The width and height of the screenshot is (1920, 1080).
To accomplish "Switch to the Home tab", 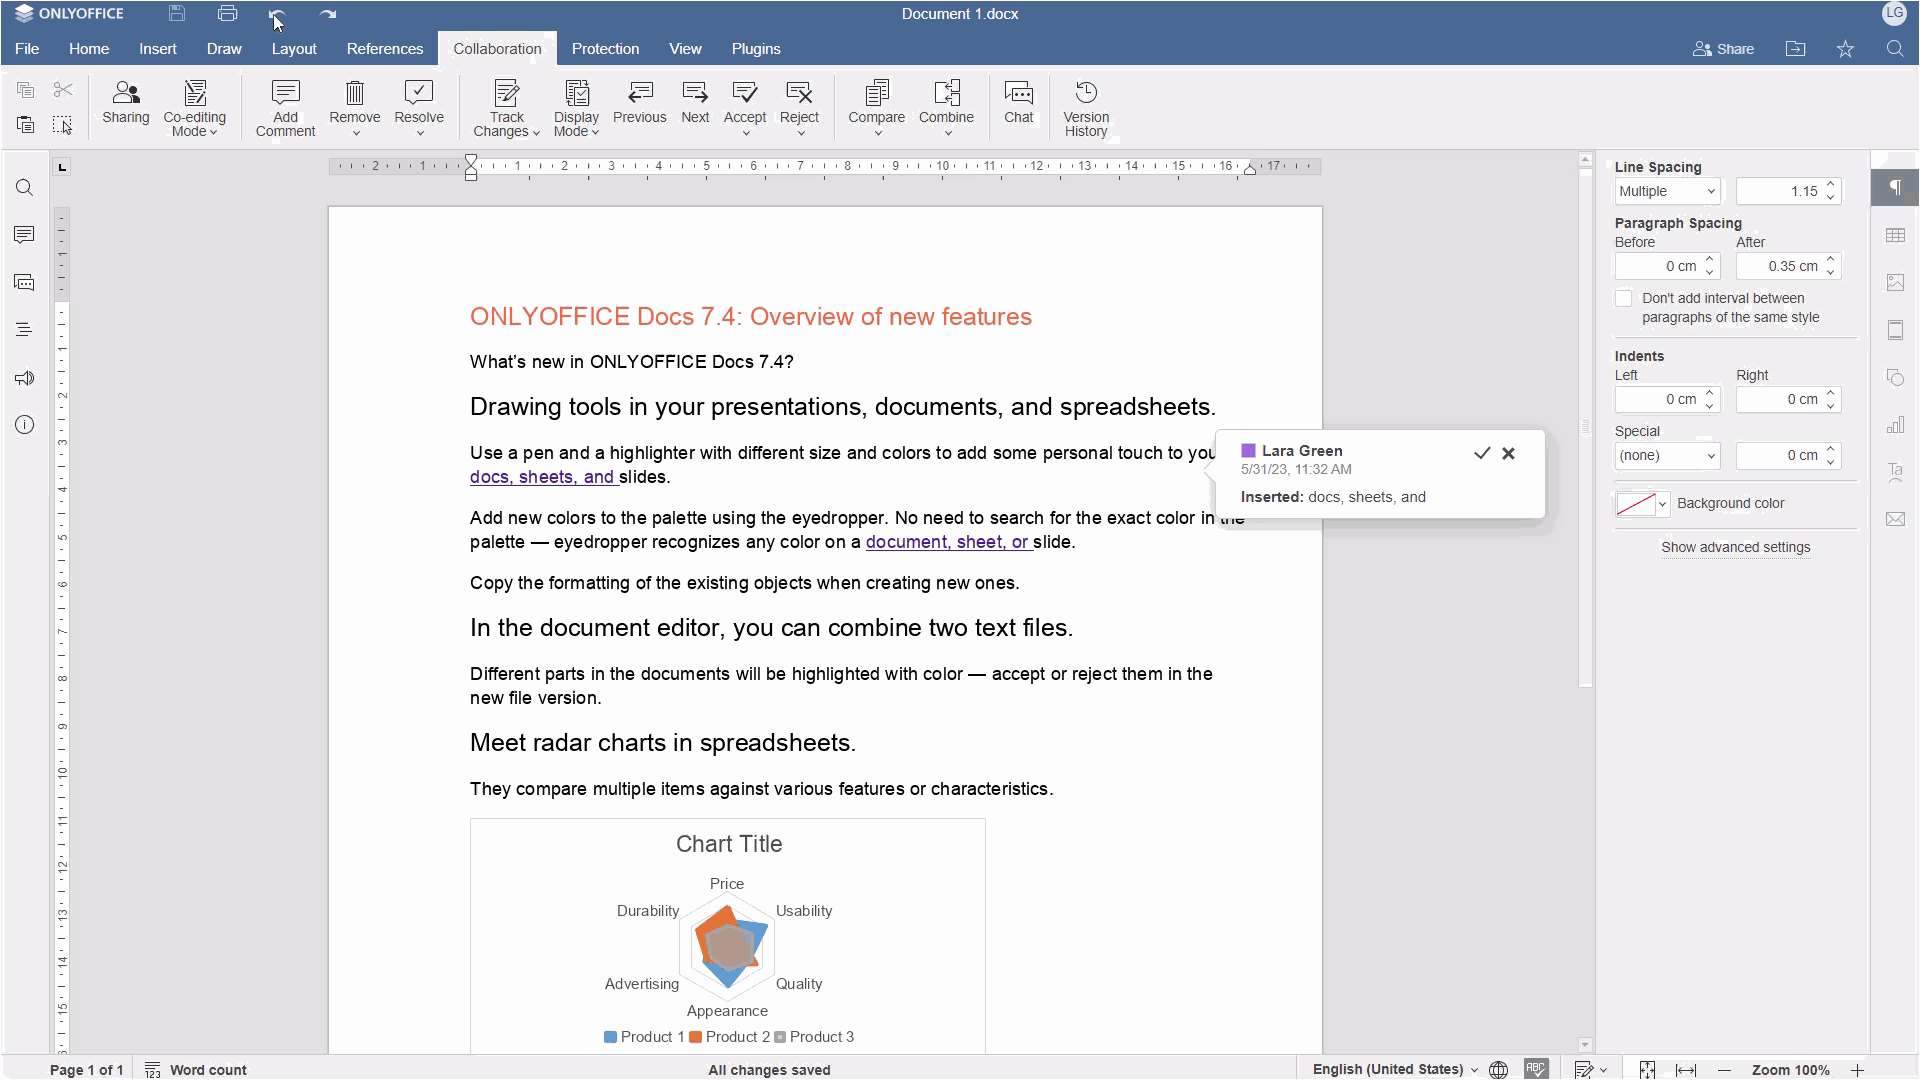I will (x=89, y=49).
